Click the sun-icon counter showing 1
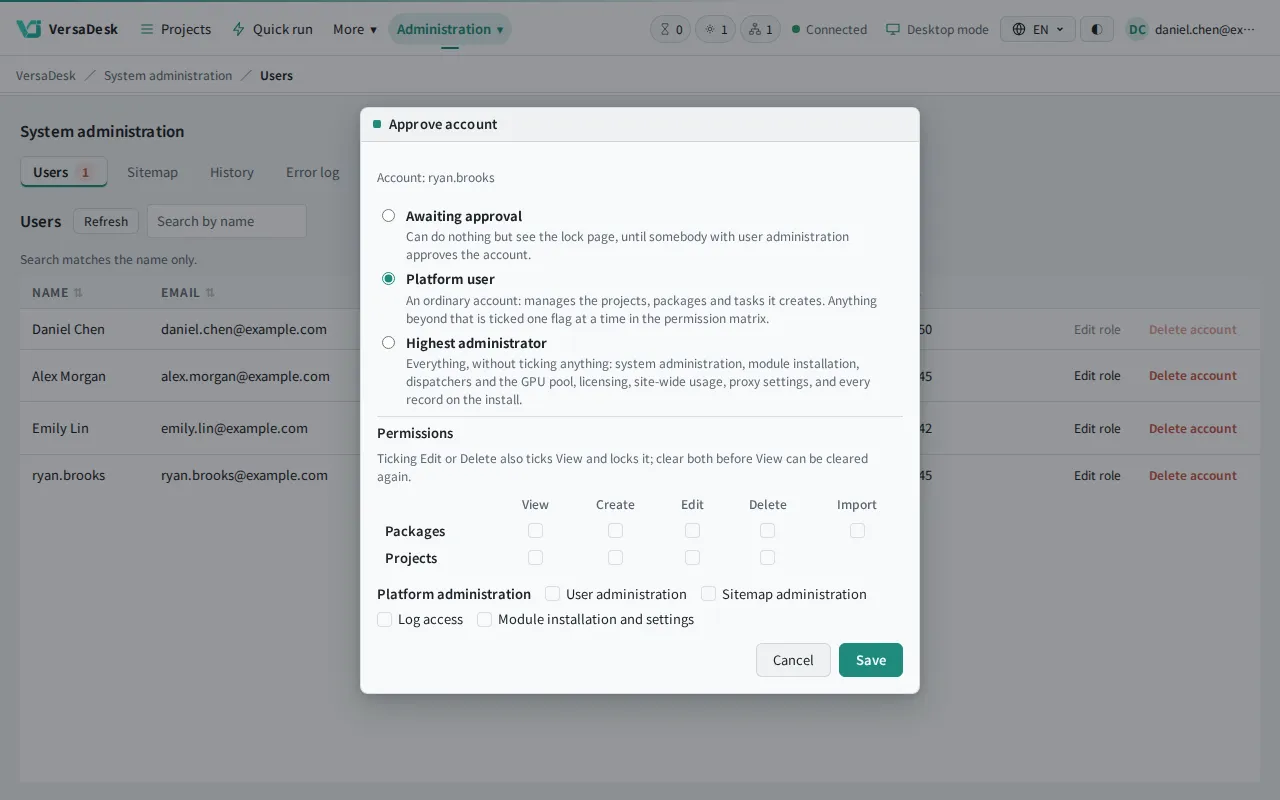This screenshot has height=800, width=1280. click(715, 29)
